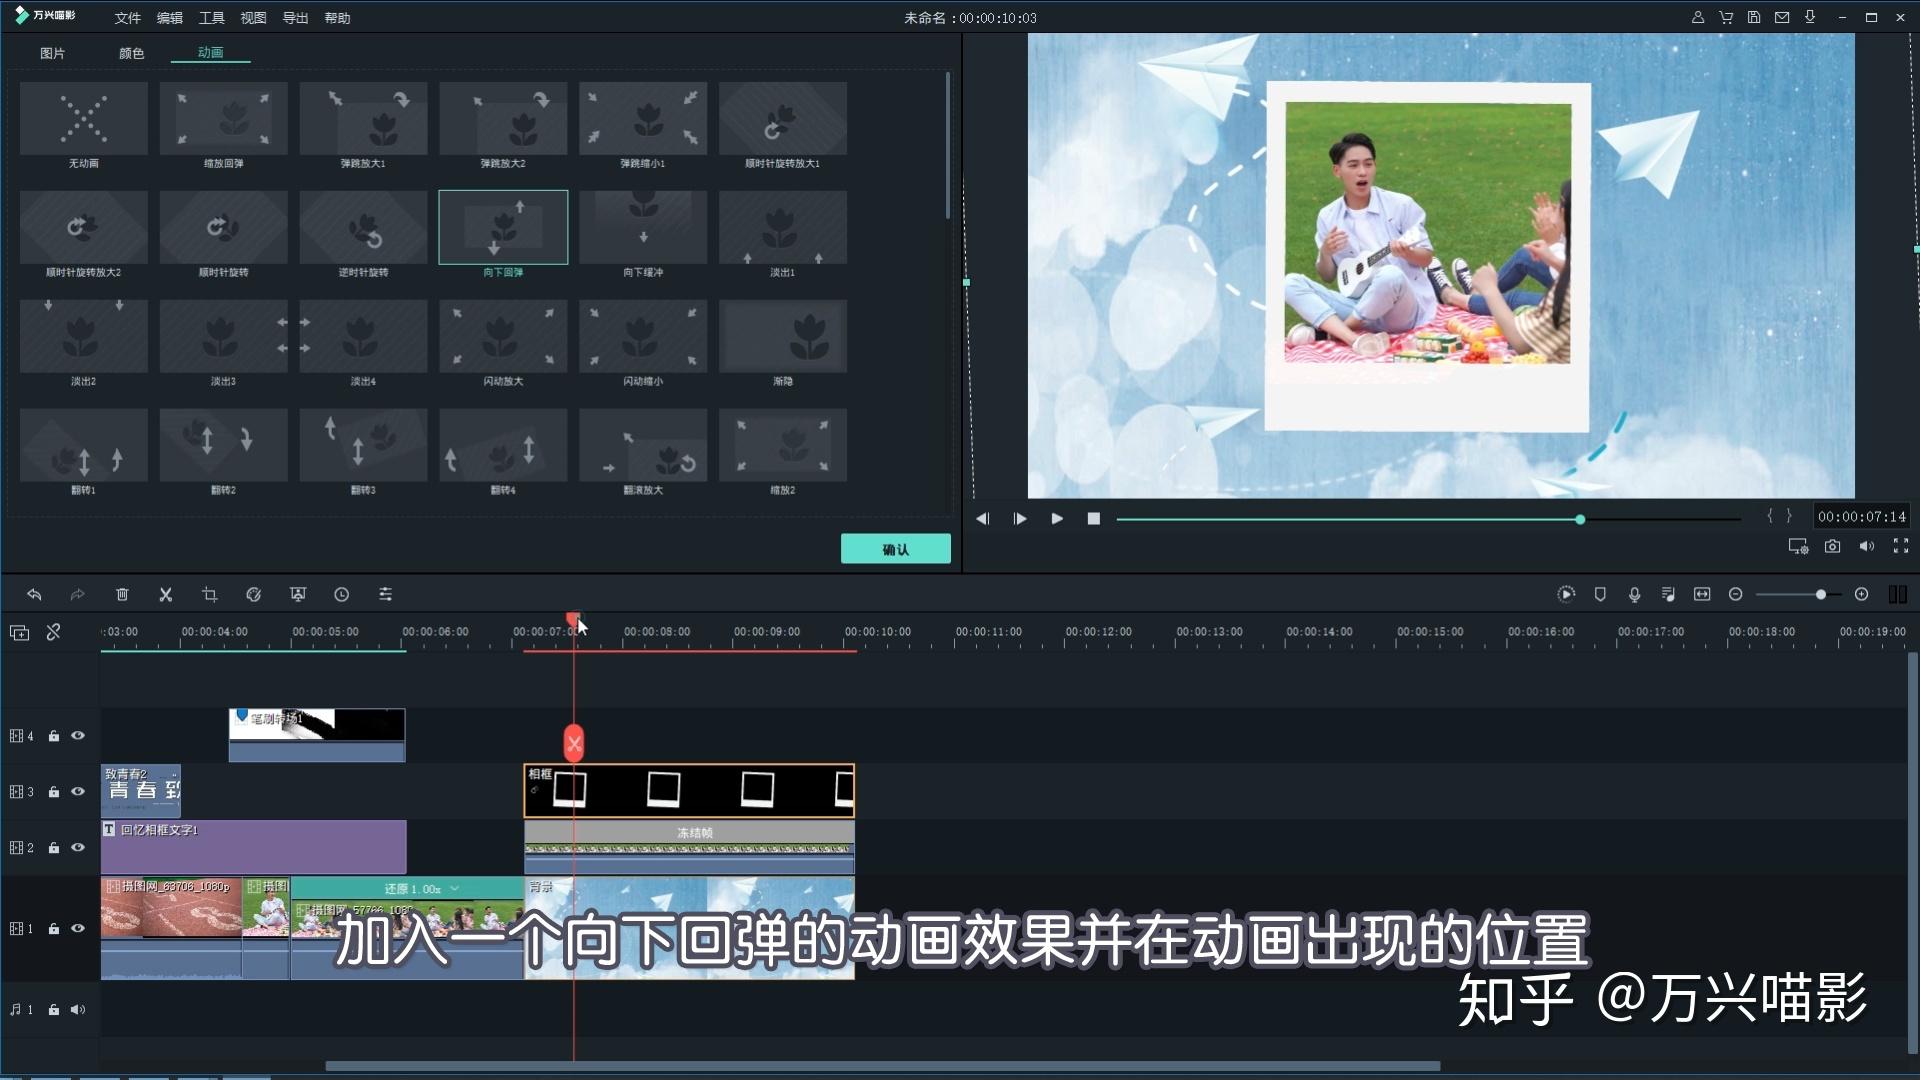Viewport: 1920px width, 1080px height.
Task: Click the 确认 confirm button
Action: tap(895, 548)
